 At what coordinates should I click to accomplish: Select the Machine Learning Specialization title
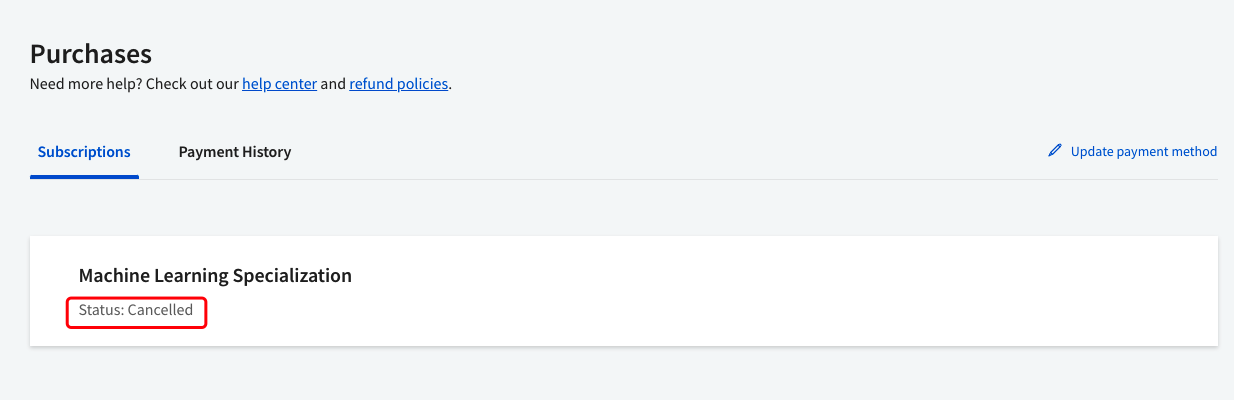coord(215,275)
